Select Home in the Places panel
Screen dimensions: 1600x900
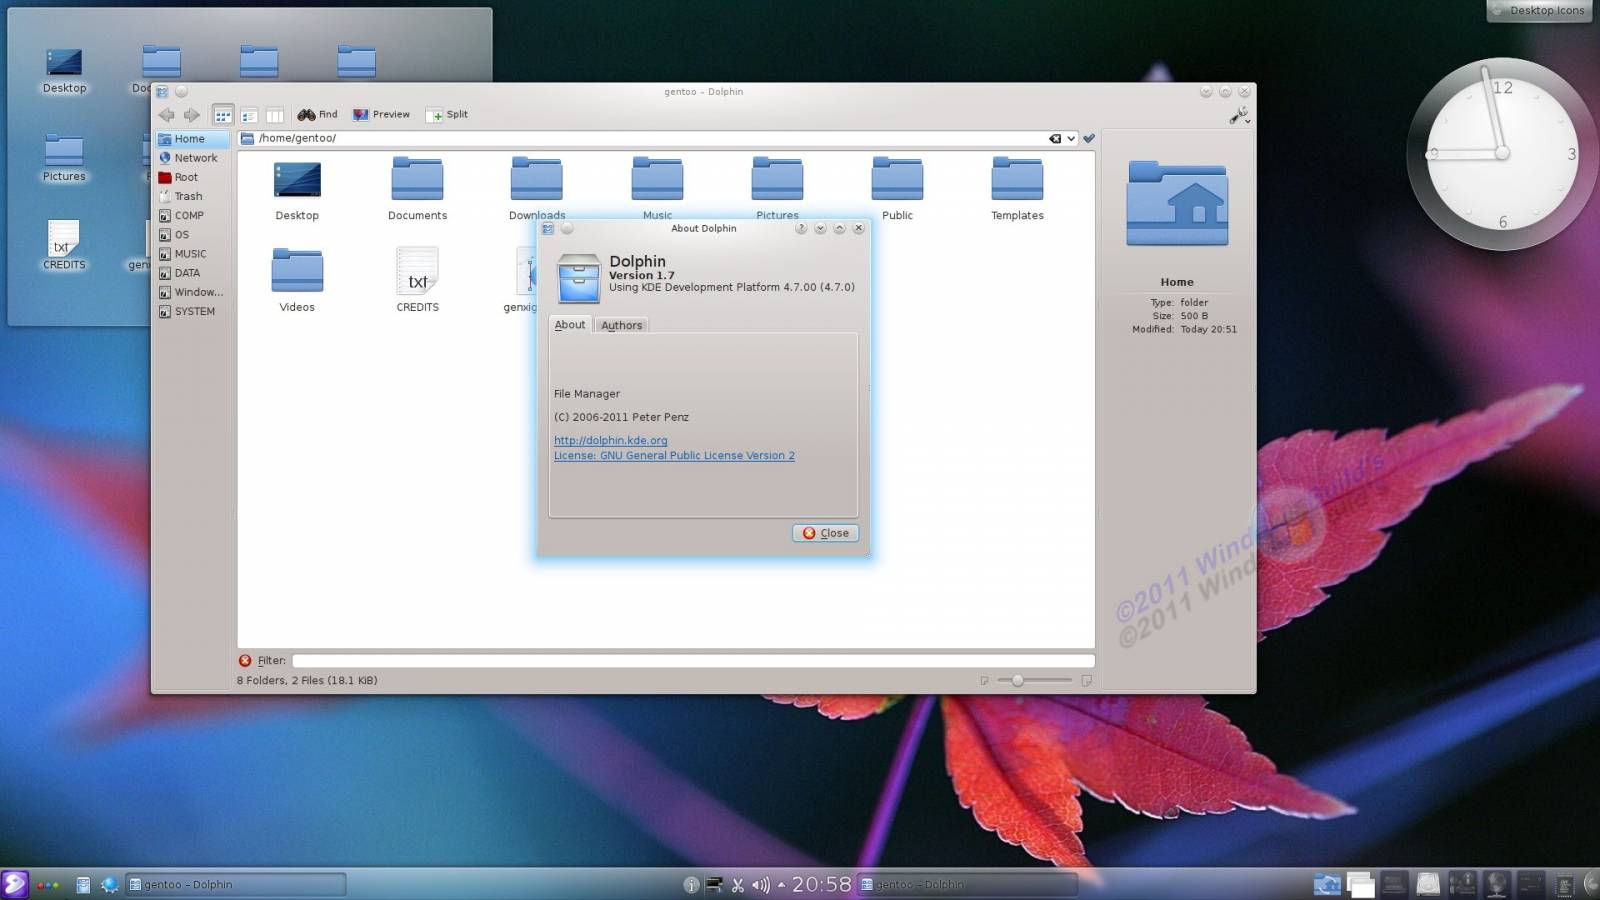pos(193,139)
